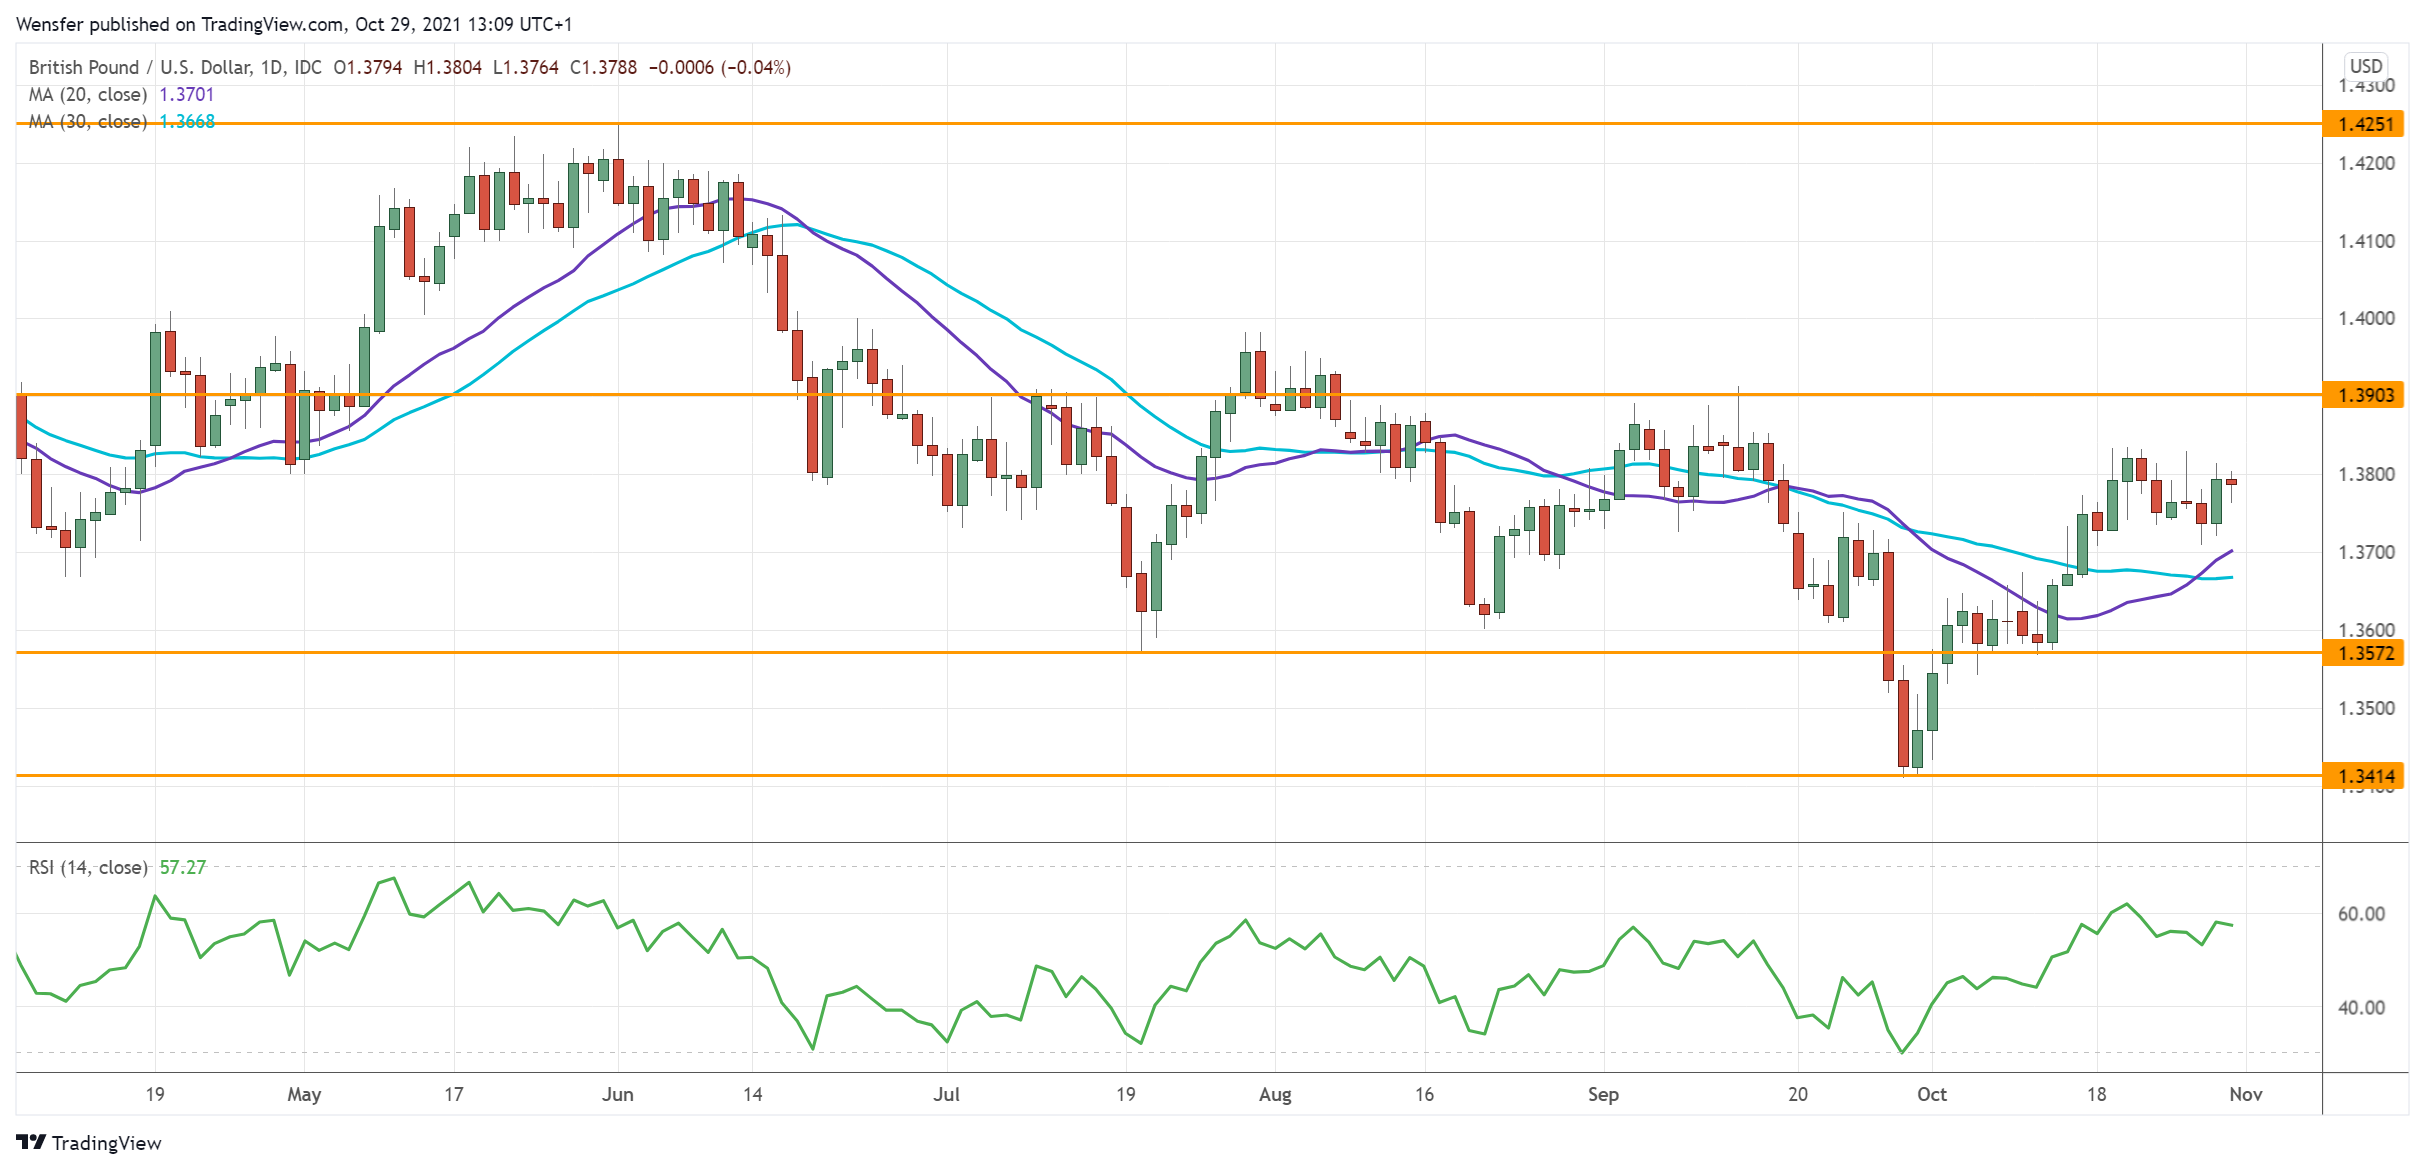Select the Oct label on the time axis
This screenshot has height=1170, width=2425.
pyautogui.click(x=1933, y=1095)
